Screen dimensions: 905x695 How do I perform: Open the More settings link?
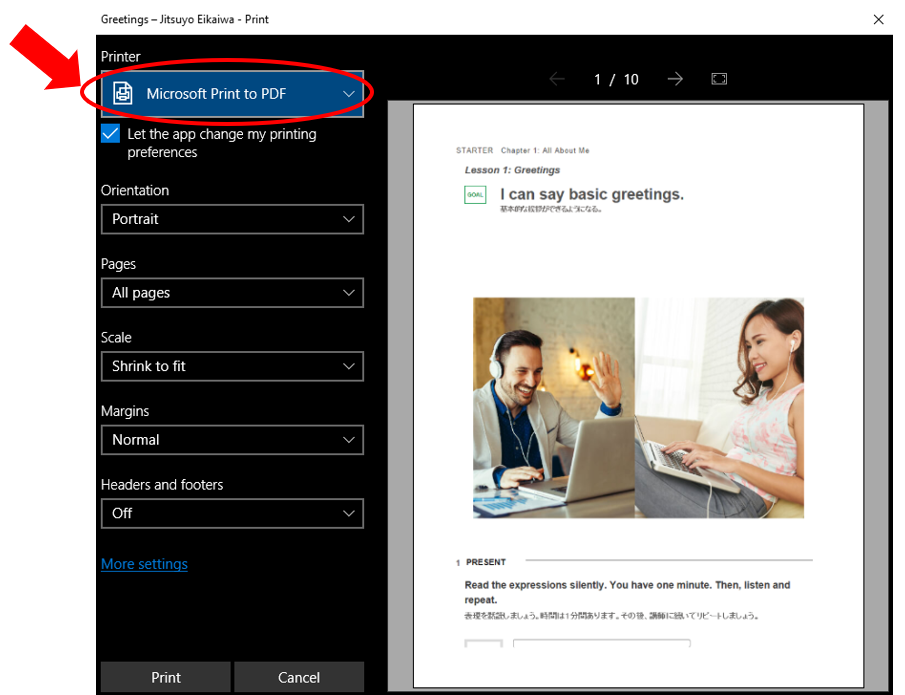coord(144,564)
